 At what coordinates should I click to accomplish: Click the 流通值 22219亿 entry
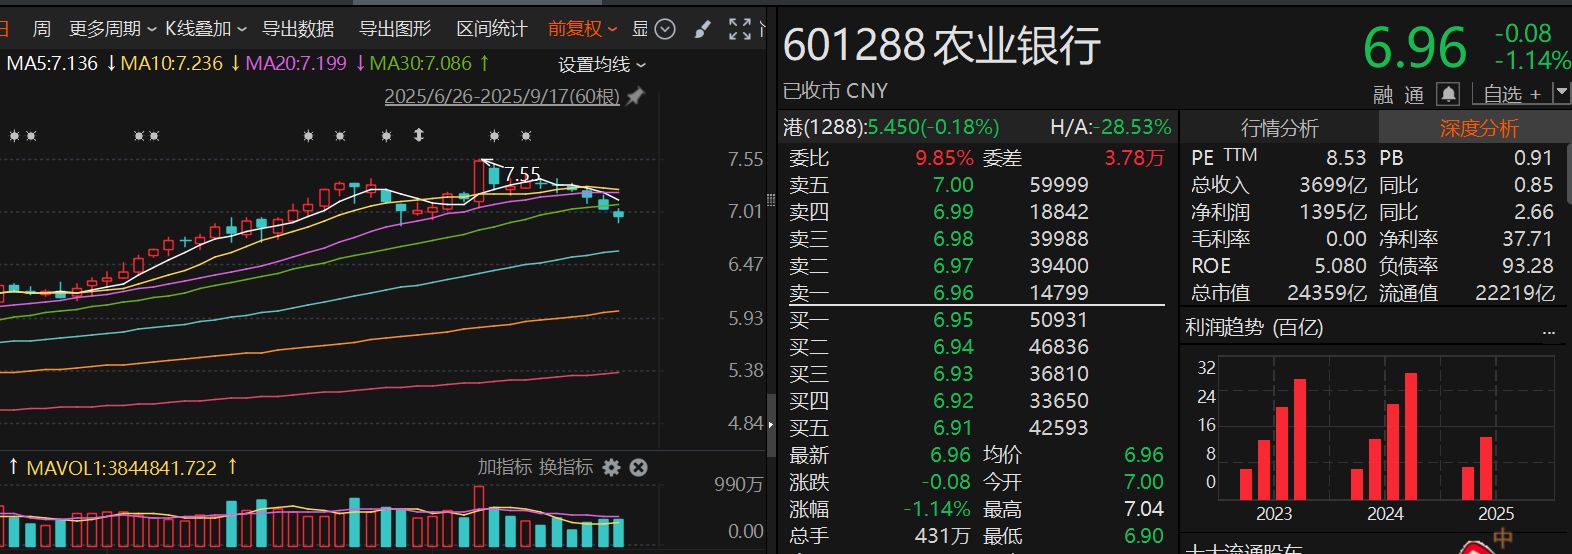[1467, 293]
